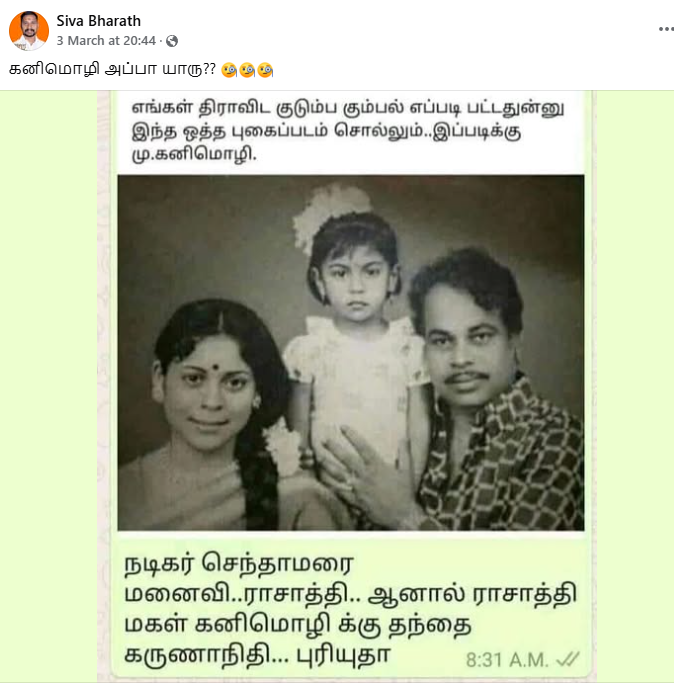Click the left green margin of the image
This screenshot has width=674, height=684.
(x=48, y=386)
